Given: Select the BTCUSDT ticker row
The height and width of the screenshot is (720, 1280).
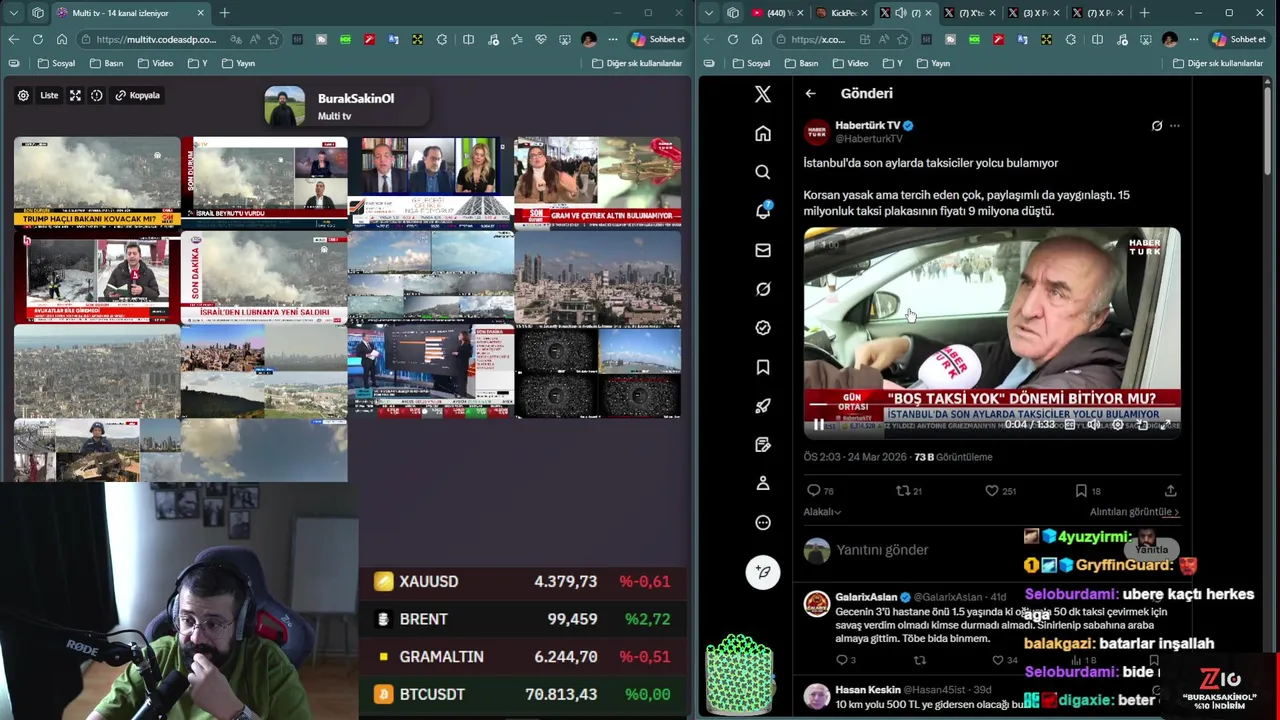Looking at the screenshot, I should 522,694.
